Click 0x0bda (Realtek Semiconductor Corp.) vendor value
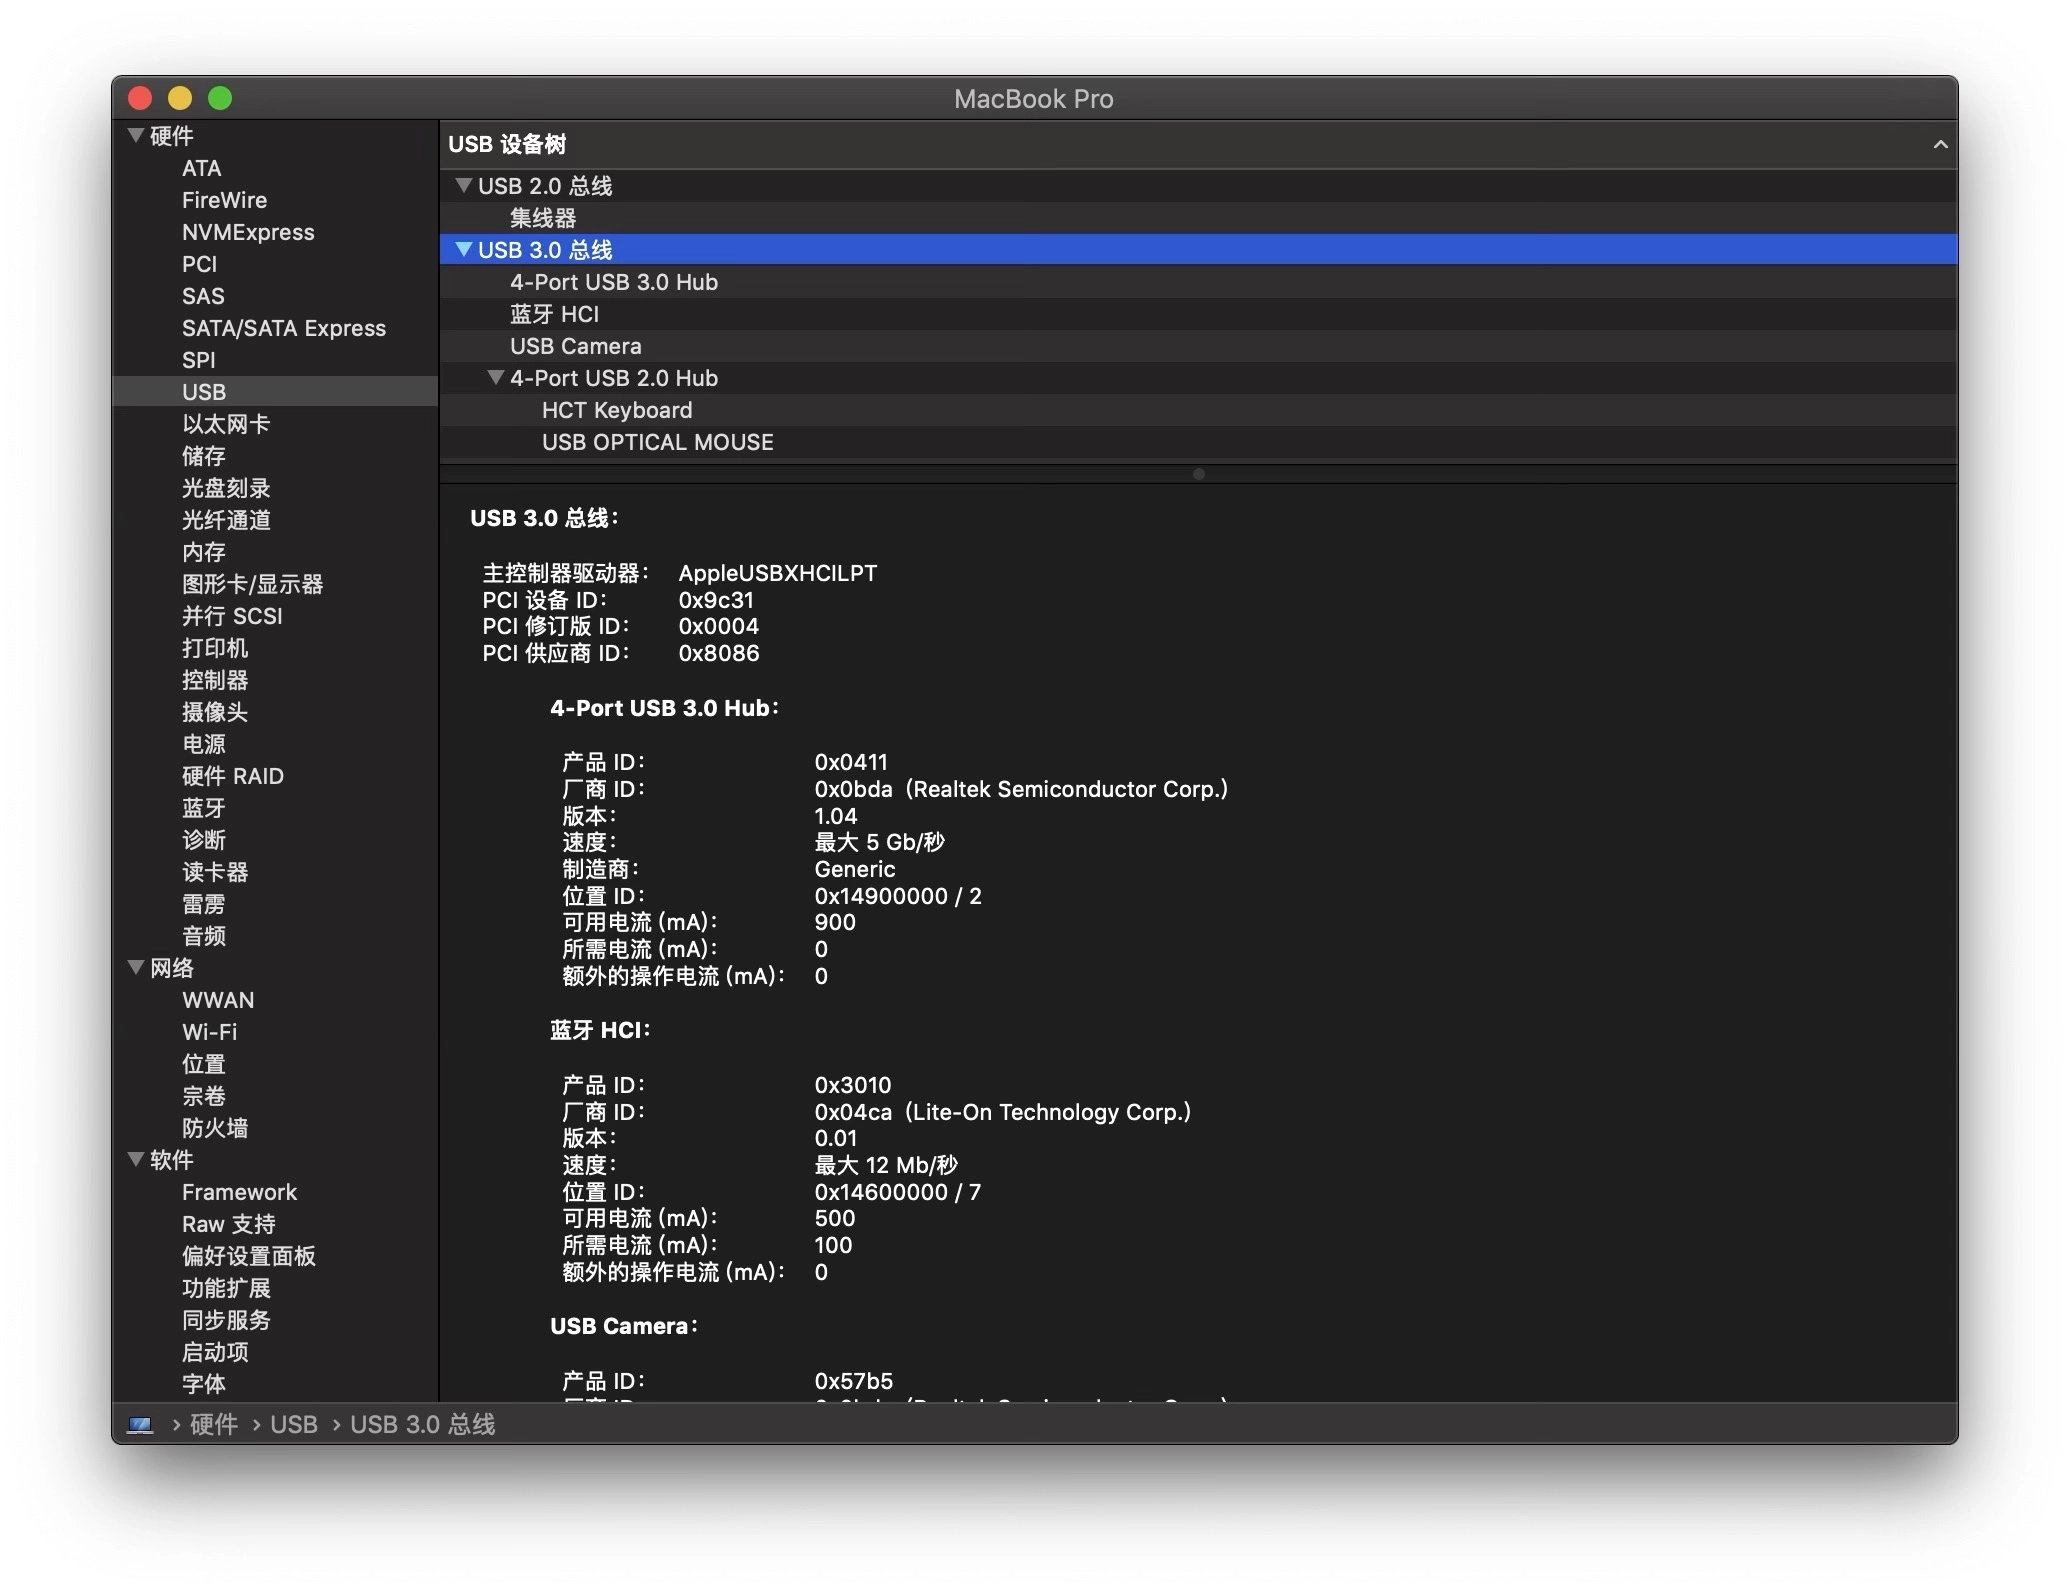The width and height of the screenshot is (2070, 1592). point(1021,789)
